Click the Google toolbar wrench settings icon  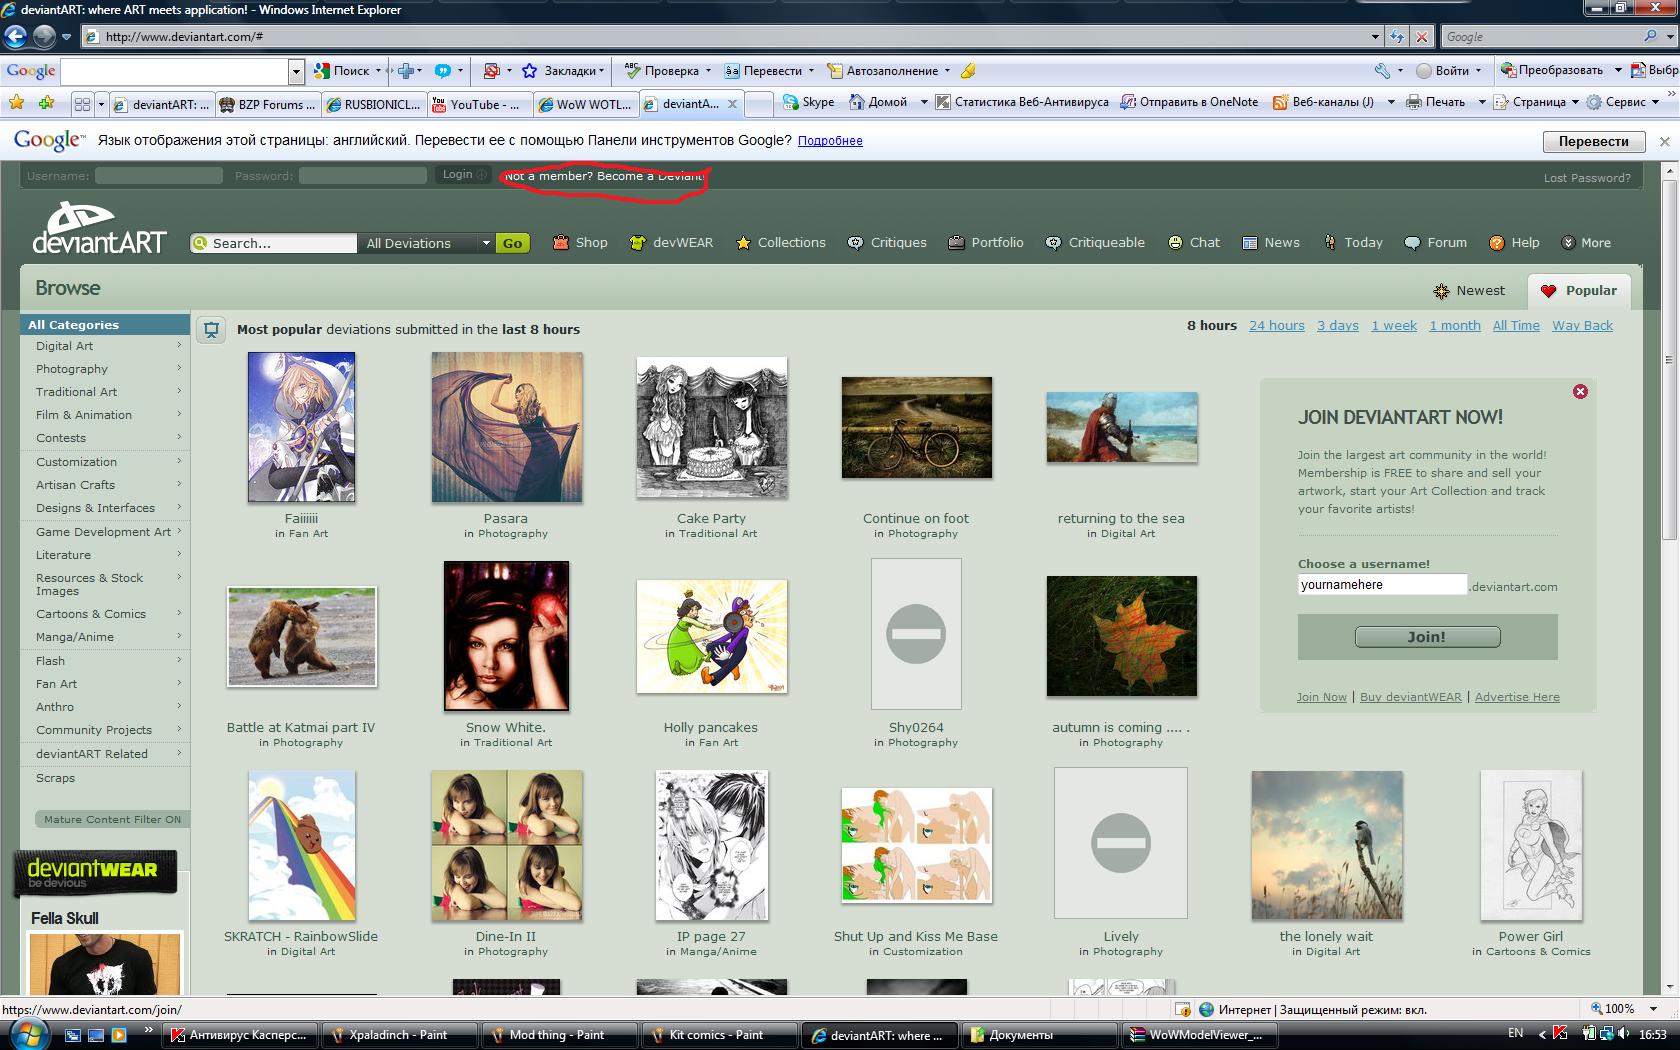1383,71
